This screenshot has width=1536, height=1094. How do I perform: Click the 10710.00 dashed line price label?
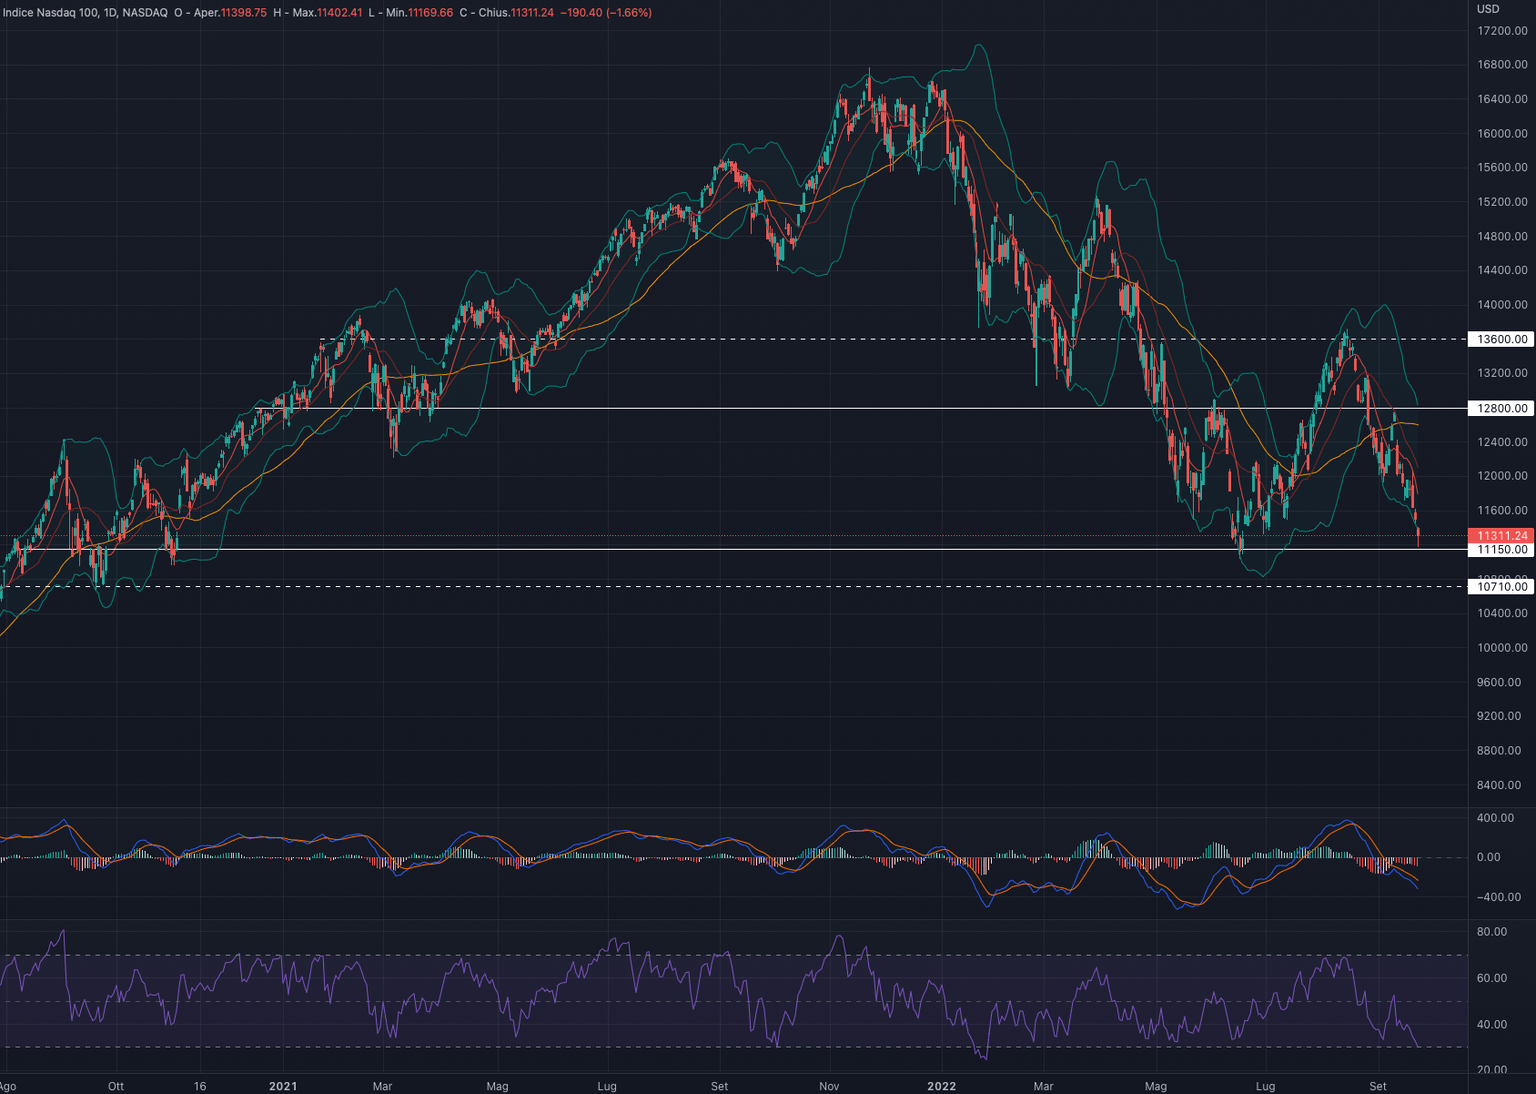click(1502, 587)
